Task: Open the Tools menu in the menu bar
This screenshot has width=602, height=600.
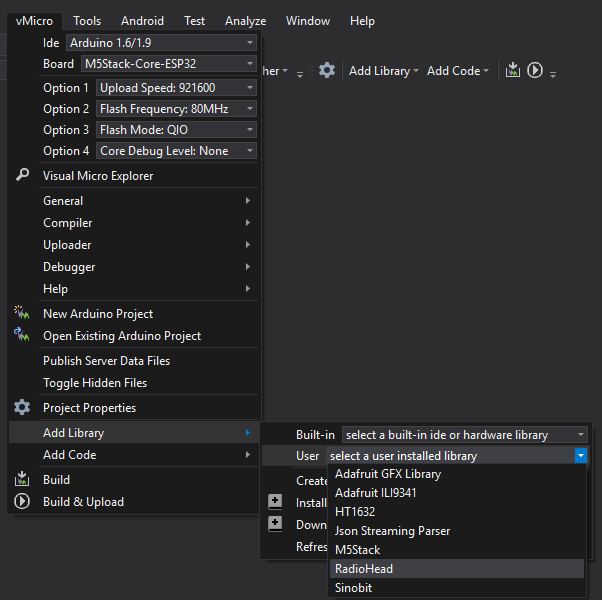Action: coord(87,20)
